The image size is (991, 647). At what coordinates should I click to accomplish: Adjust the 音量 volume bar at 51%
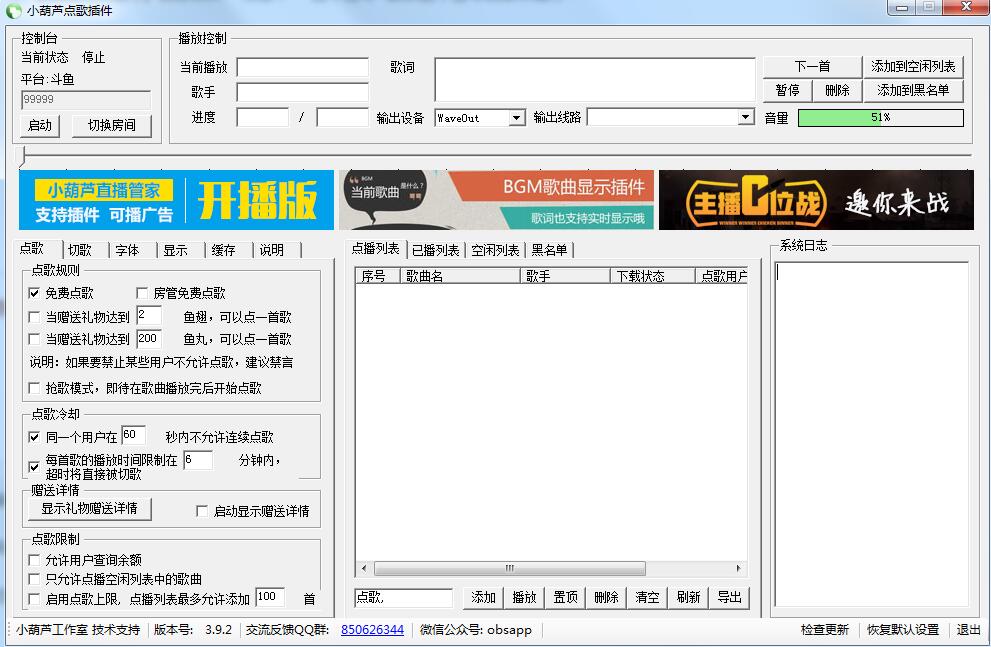[880, 118]
